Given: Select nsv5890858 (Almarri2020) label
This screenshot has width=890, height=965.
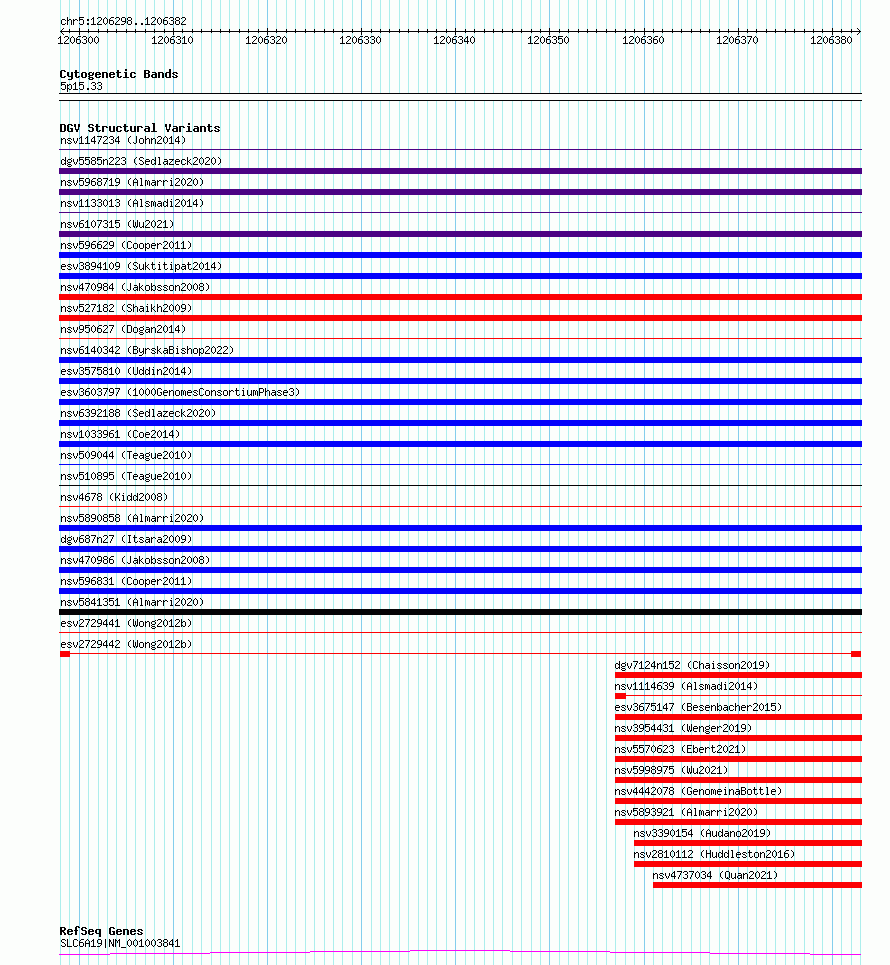Looking at the screenshot, I should [x=132, y=518].
